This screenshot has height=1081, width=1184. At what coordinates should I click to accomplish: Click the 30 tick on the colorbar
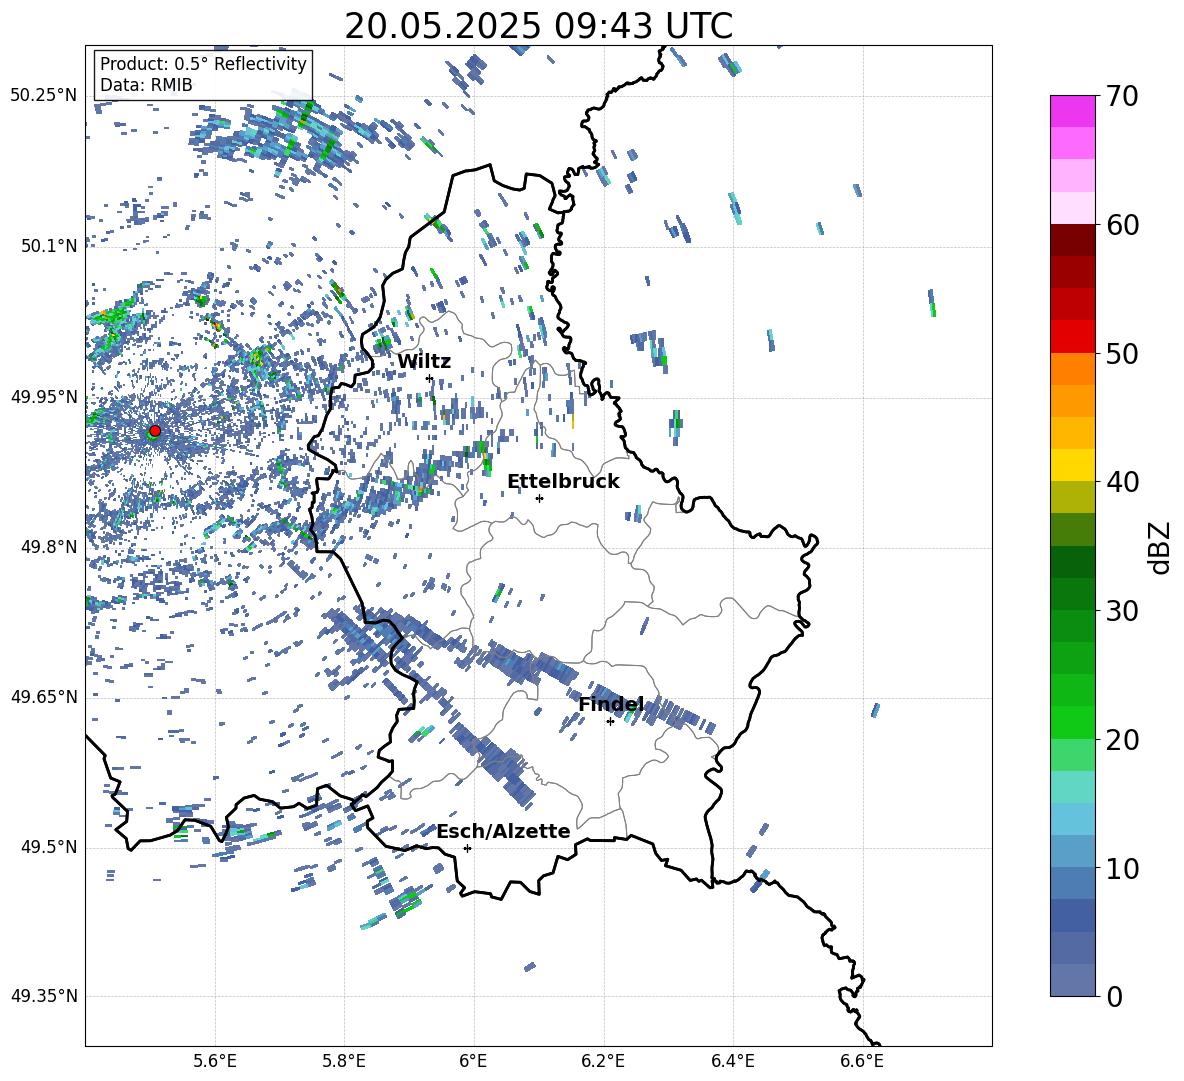[x=1122, y=610]
